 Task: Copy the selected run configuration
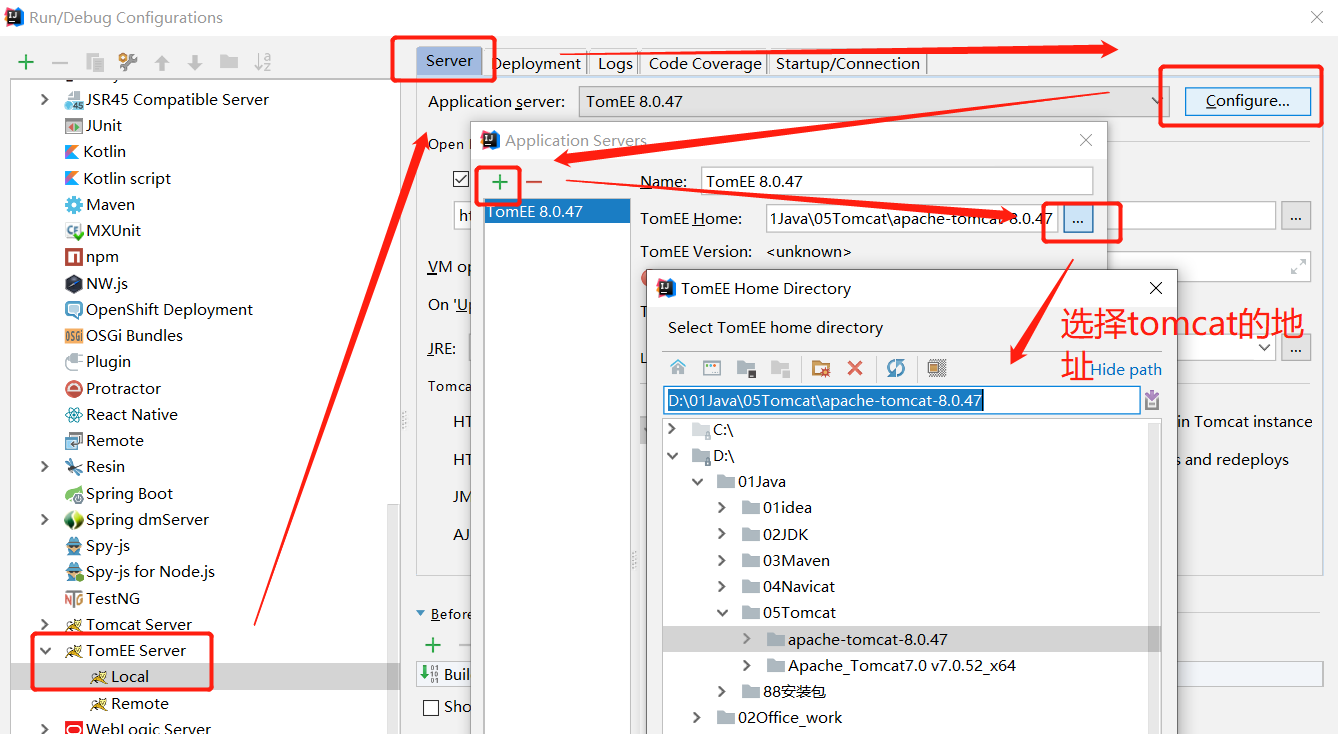(95, 62)
